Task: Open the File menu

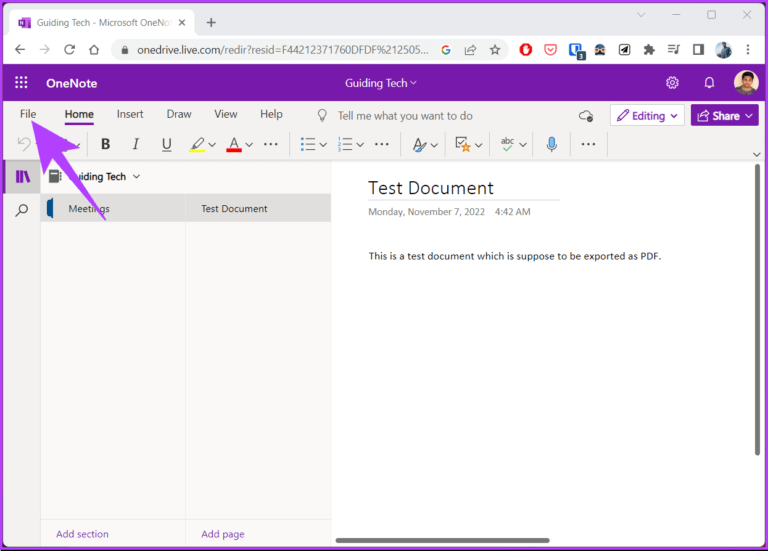Action: (x=28, y=114)
